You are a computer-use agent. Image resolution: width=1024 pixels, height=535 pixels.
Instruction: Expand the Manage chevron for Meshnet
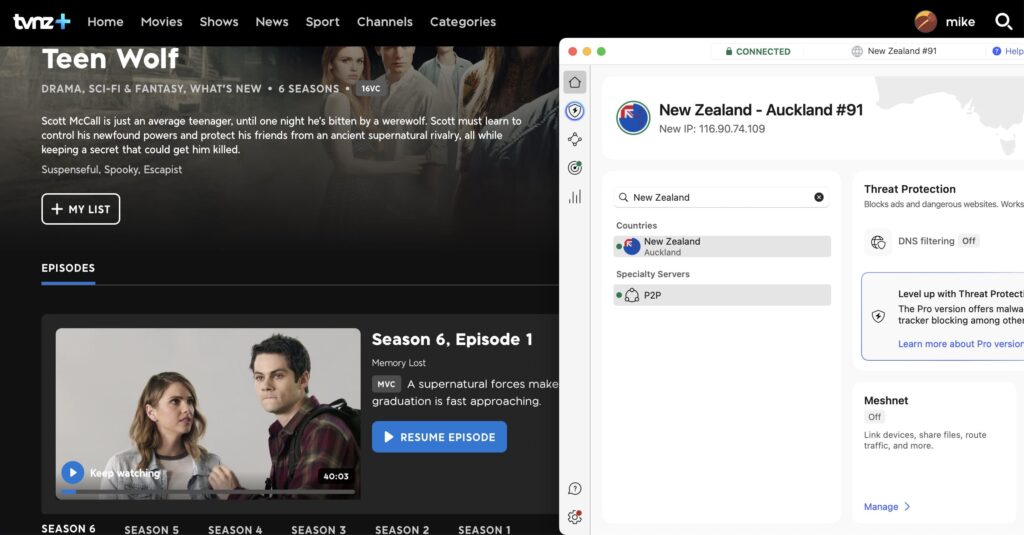(x=907, y=507)
